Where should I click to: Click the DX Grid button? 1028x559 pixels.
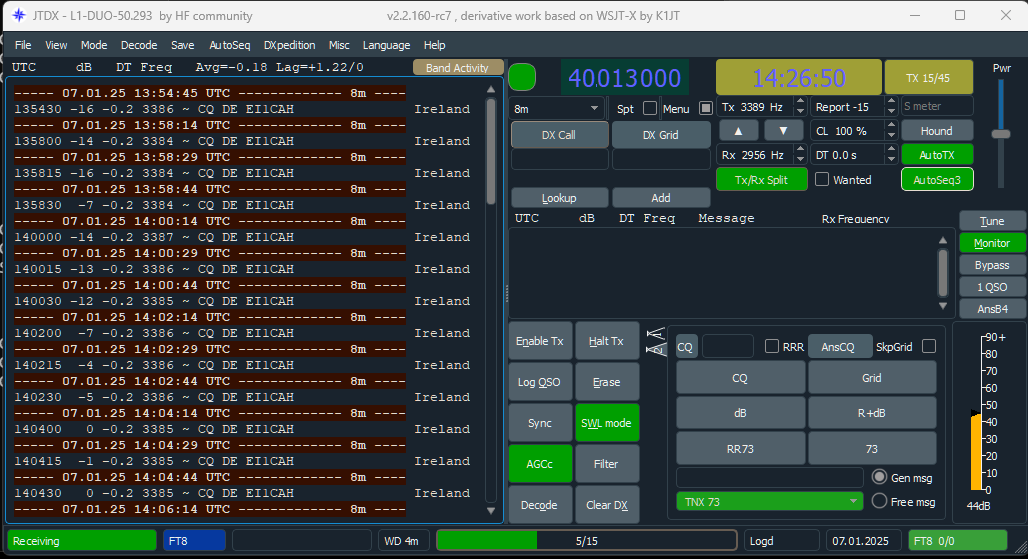pyautogui.click(x=660, y=135)
